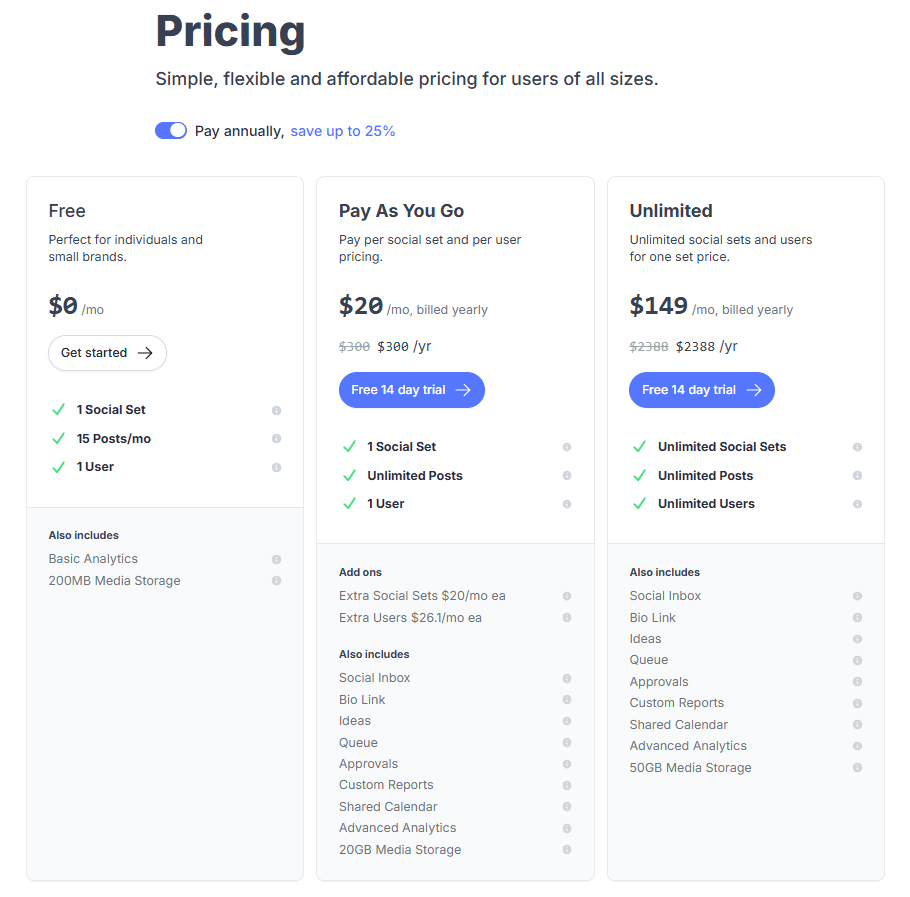Show info for Social Inbox under Pay As You Go

567,678
